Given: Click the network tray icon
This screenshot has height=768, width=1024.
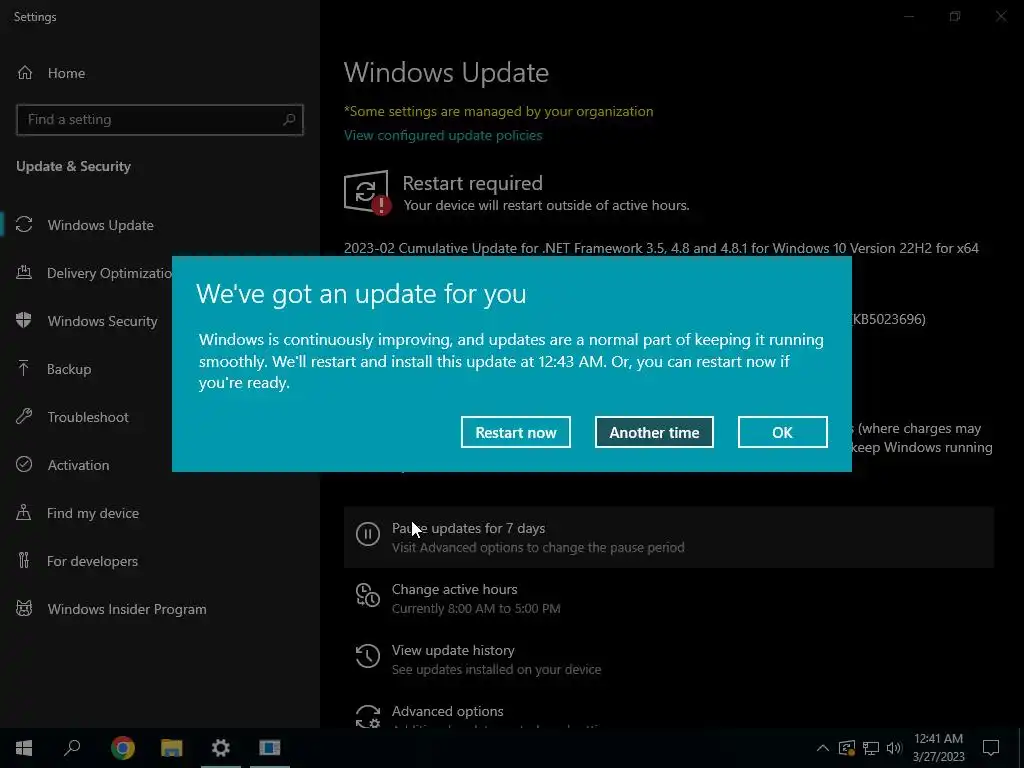Looking at the screenshot, I should 871,748.
